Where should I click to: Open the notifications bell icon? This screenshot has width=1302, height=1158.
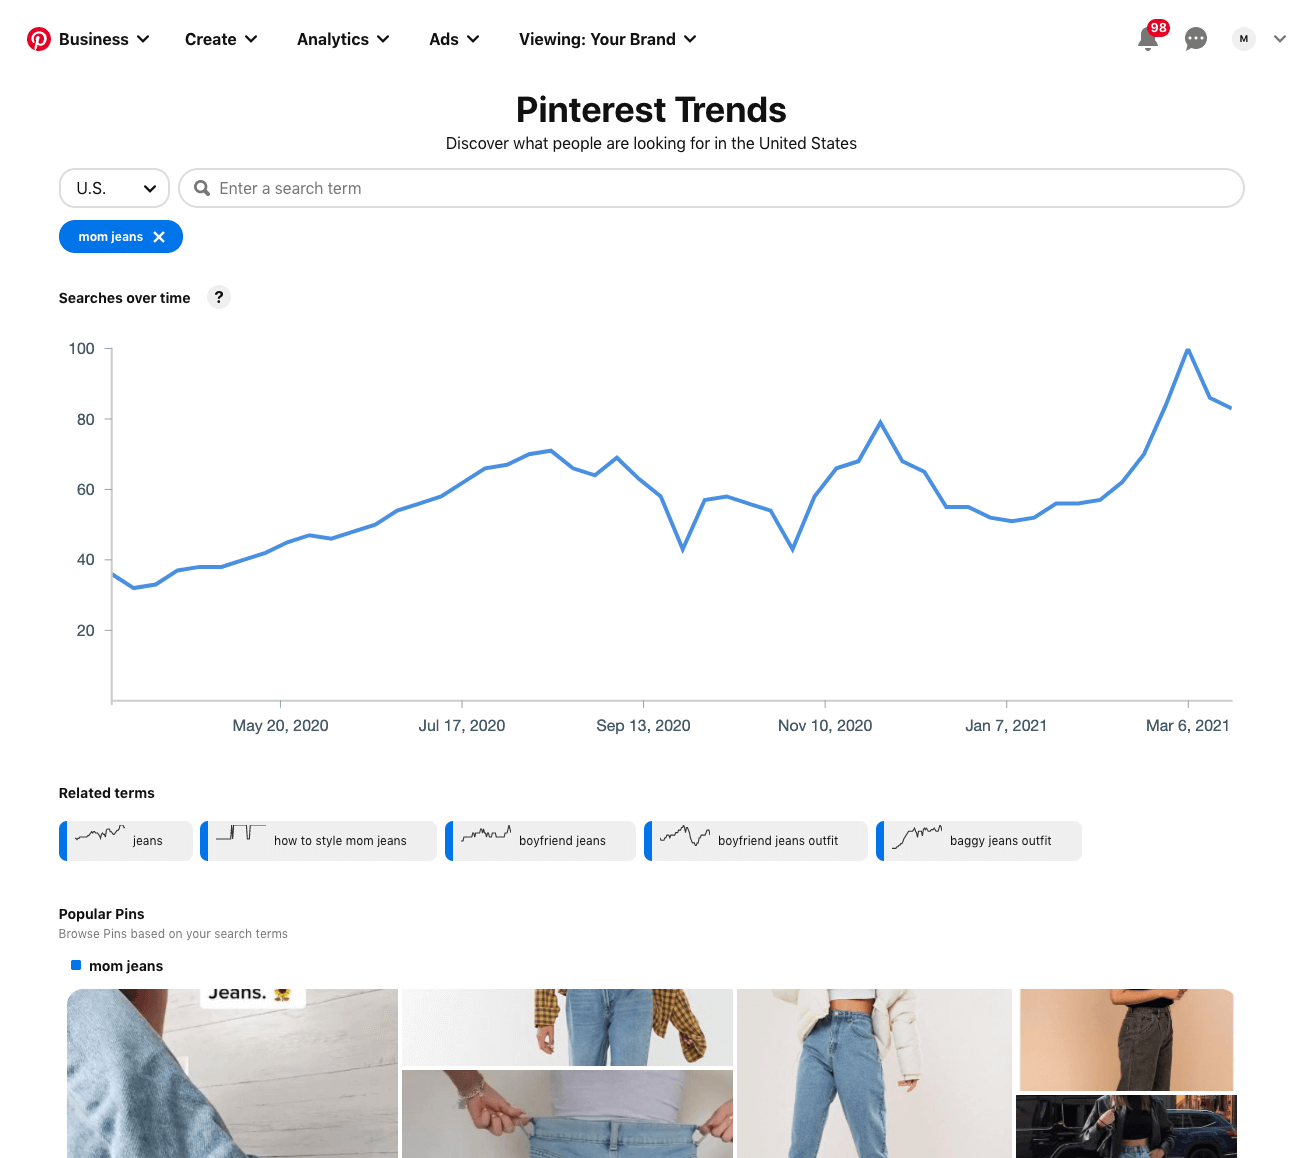click(1148, 39)
